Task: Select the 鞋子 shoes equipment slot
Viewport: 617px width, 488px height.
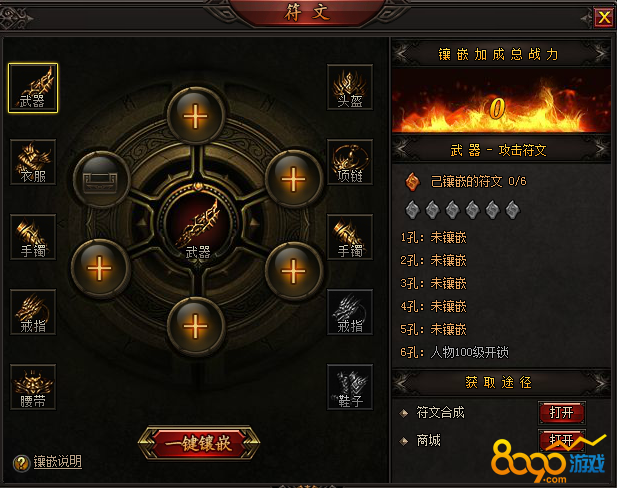Action: click(350, 387)
